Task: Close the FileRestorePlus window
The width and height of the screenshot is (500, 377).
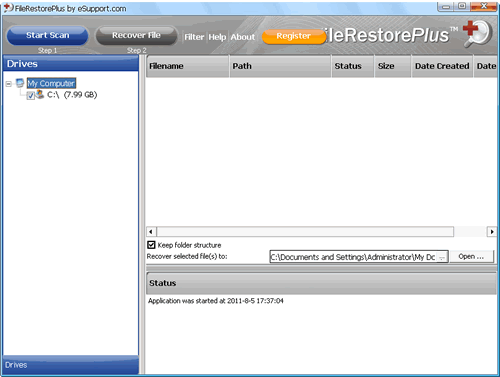Action: click(484, 6)
